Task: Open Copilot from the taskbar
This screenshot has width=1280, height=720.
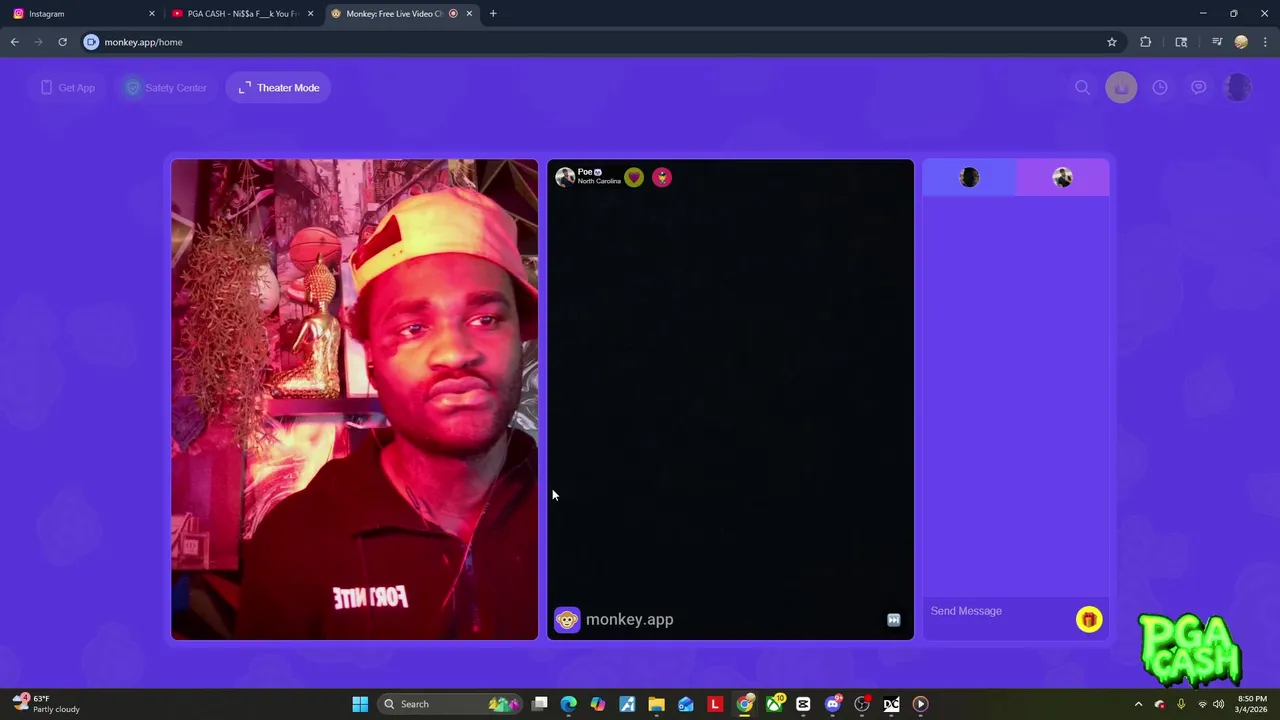Action: coord(598,704)
